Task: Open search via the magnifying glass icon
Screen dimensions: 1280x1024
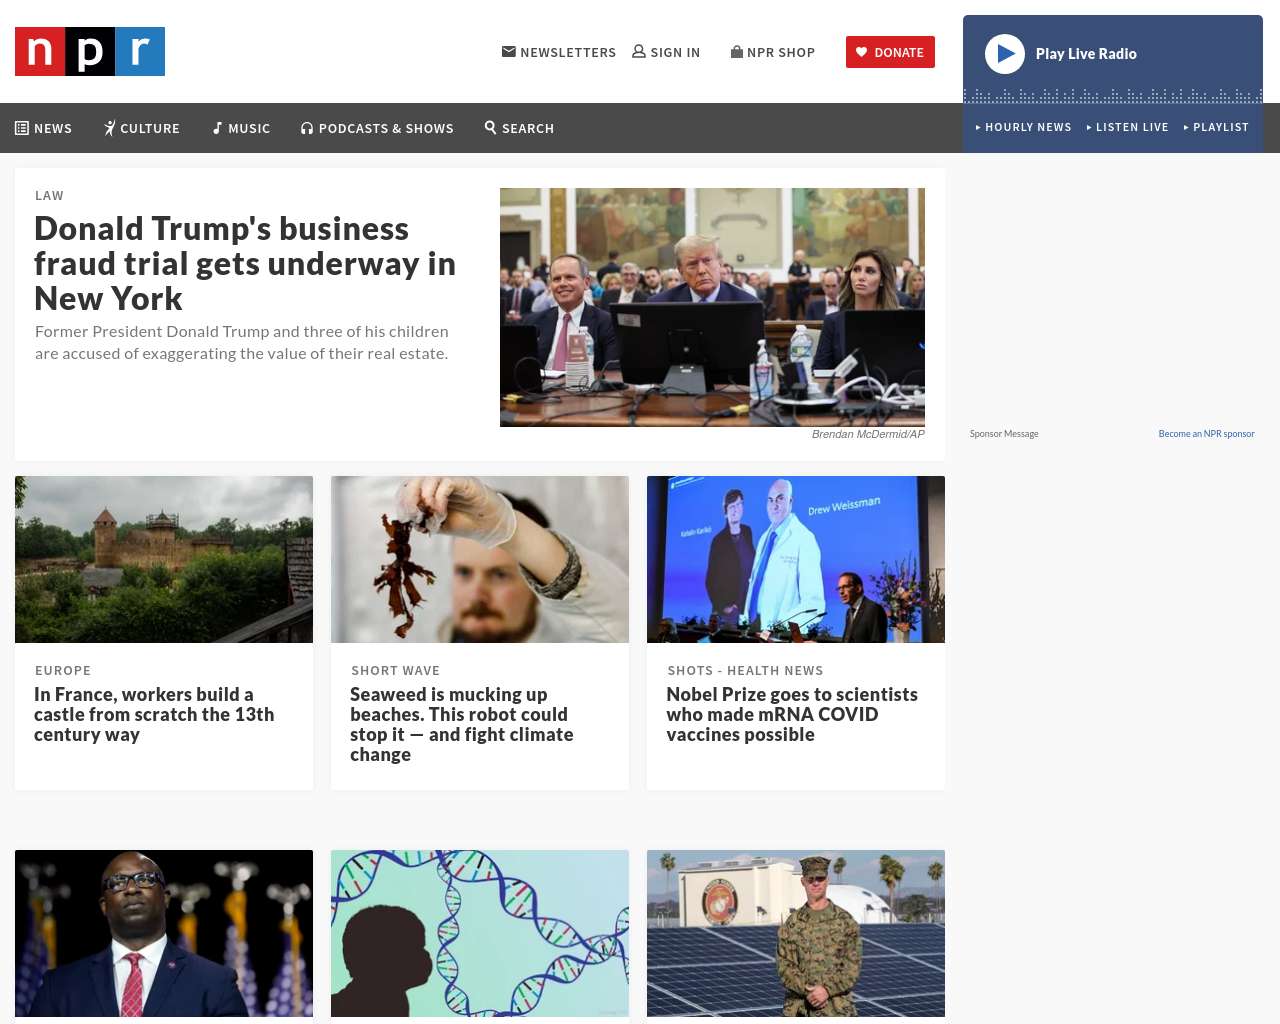Action: click(x=491, y=127)
